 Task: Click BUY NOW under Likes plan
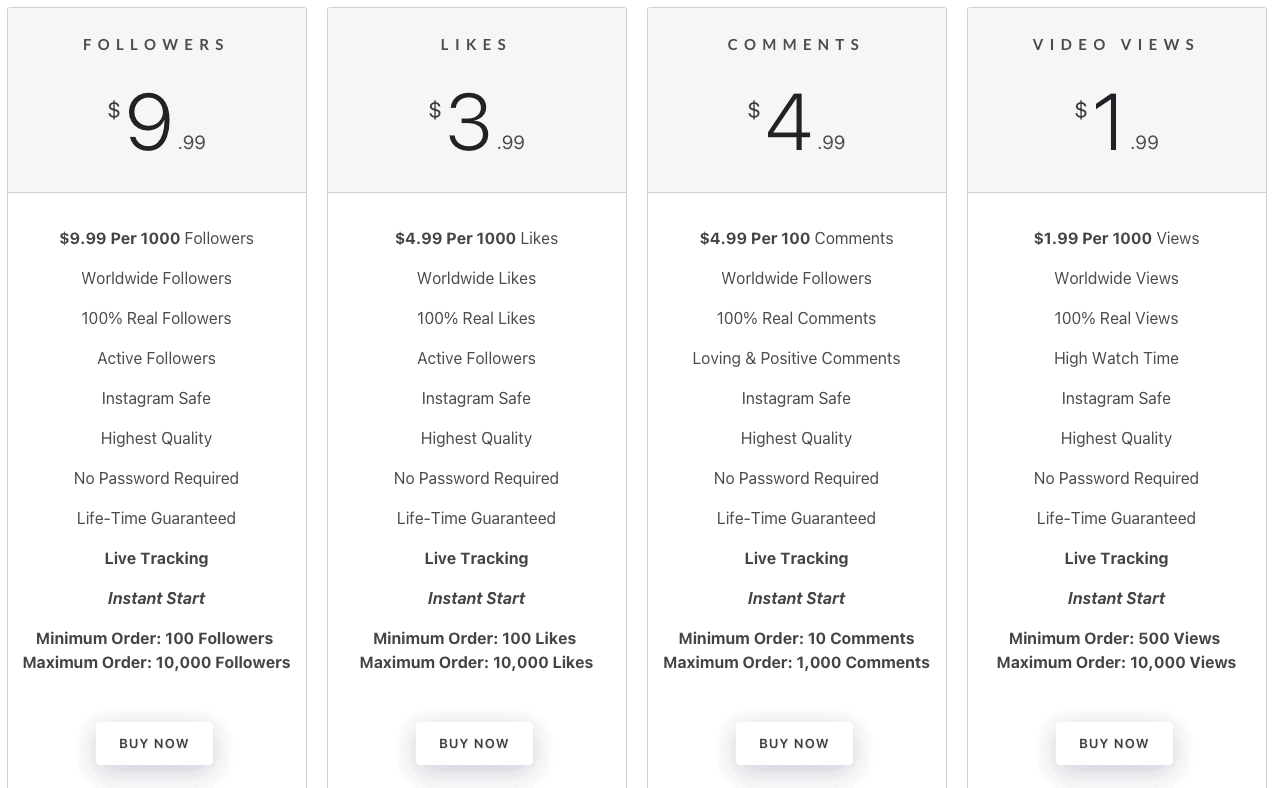click(474, 743)
